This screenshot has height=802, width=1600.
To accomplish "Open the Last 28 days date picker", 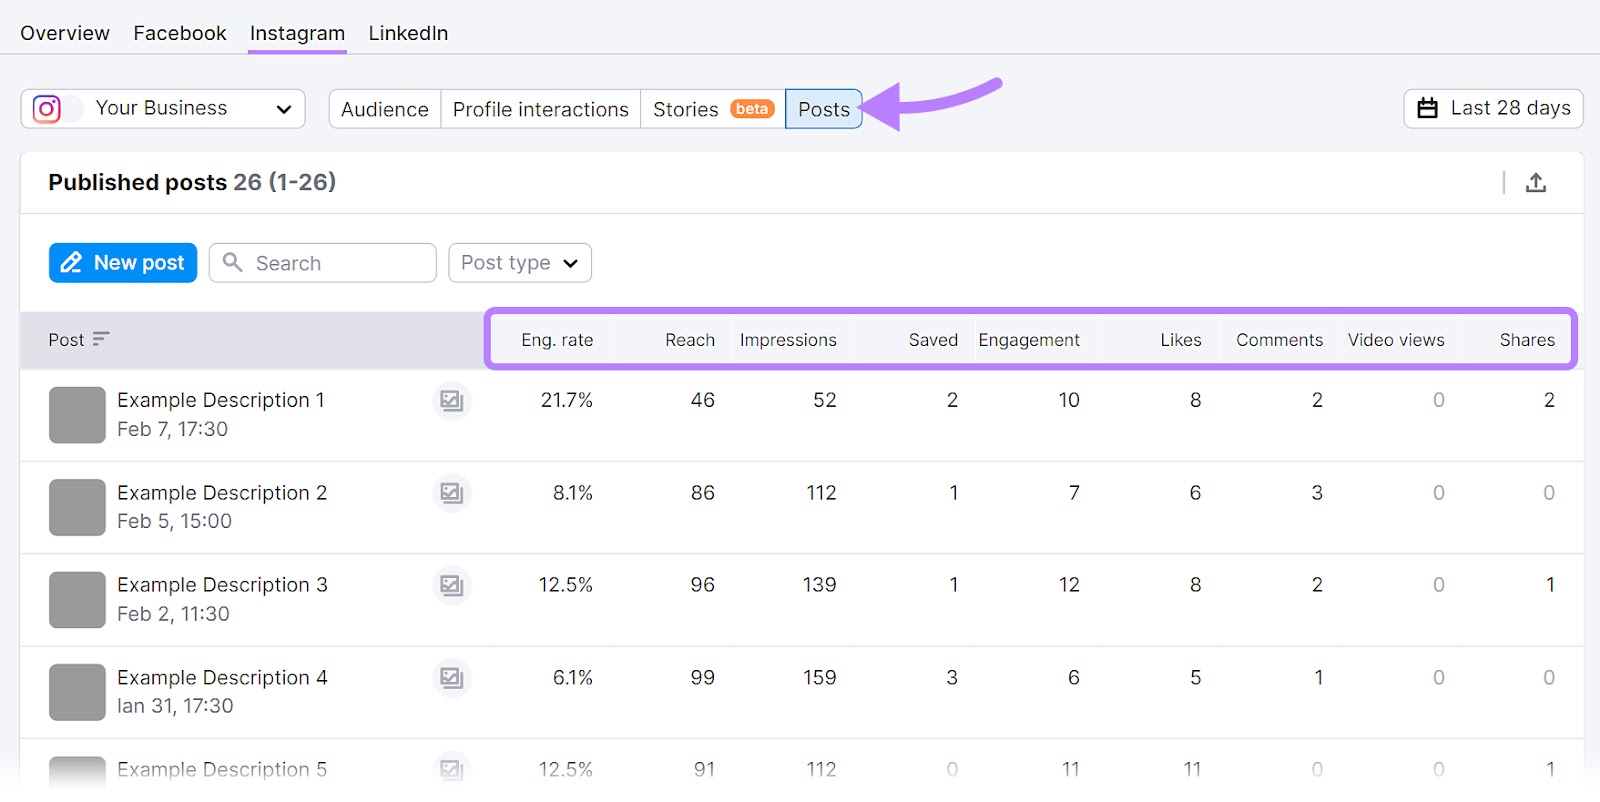I will pos(1493,109).
